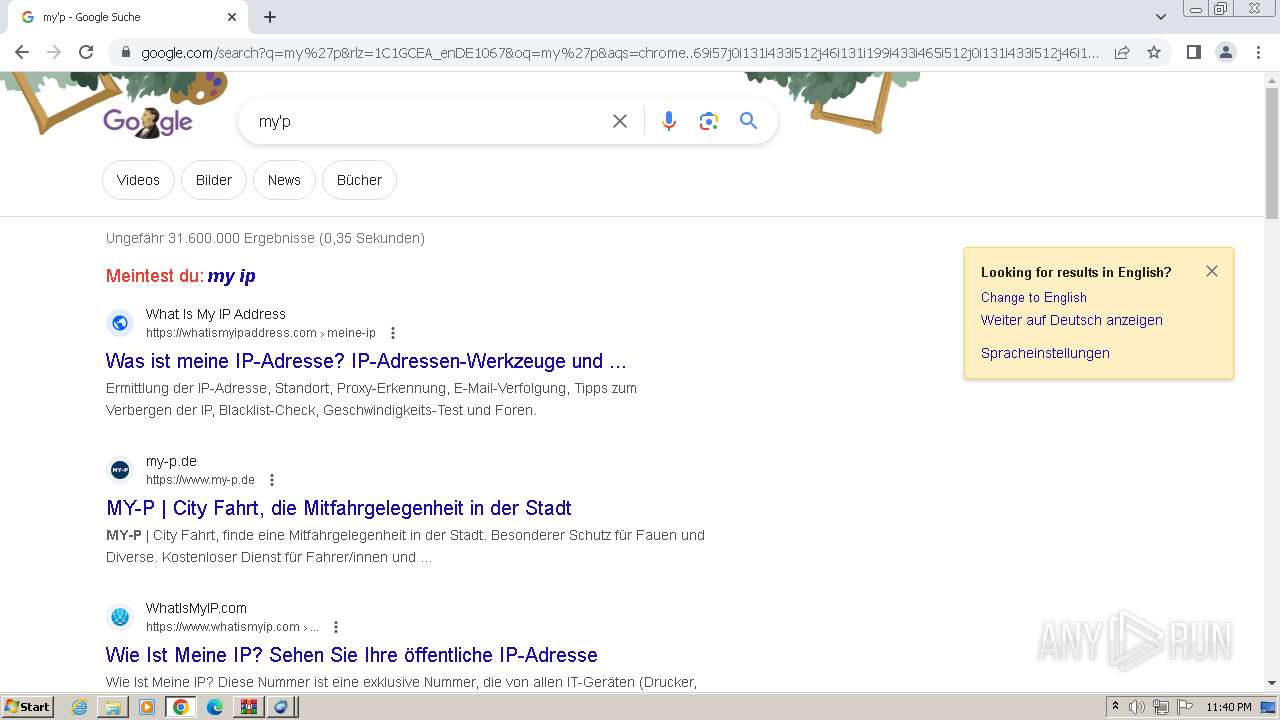Screen dimensions: 1280x720
Task: Dismiss the English results notice
Action: tap(1212, 271)
